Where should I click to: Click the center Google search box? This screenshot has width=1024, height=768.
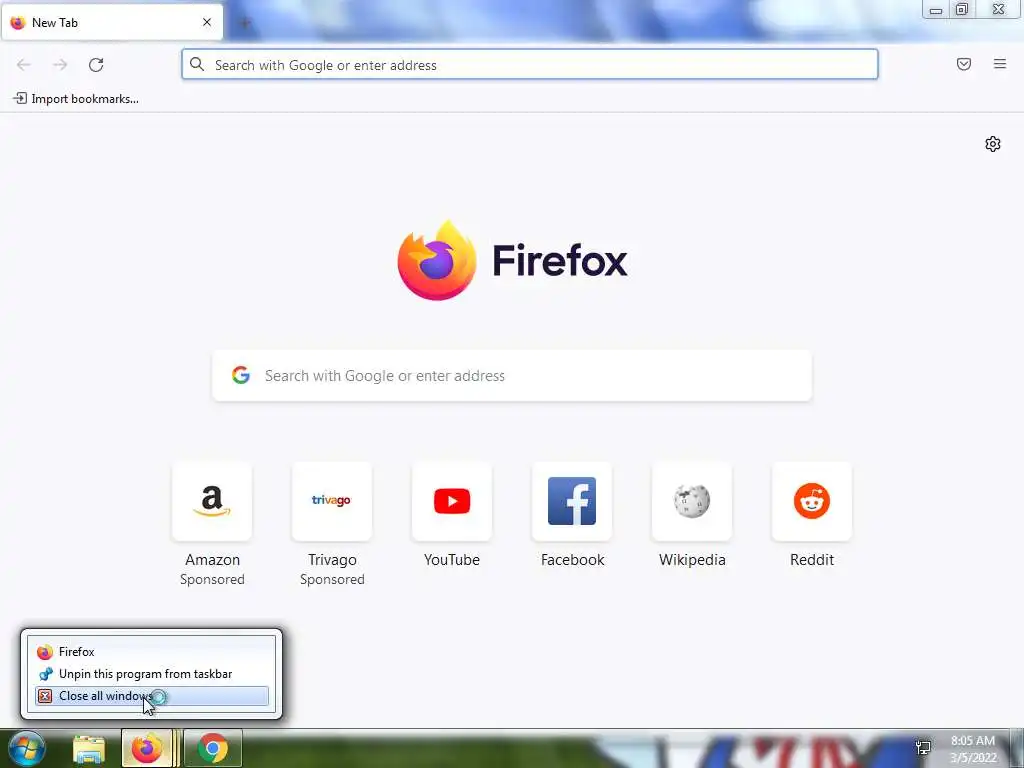(512, 376)
